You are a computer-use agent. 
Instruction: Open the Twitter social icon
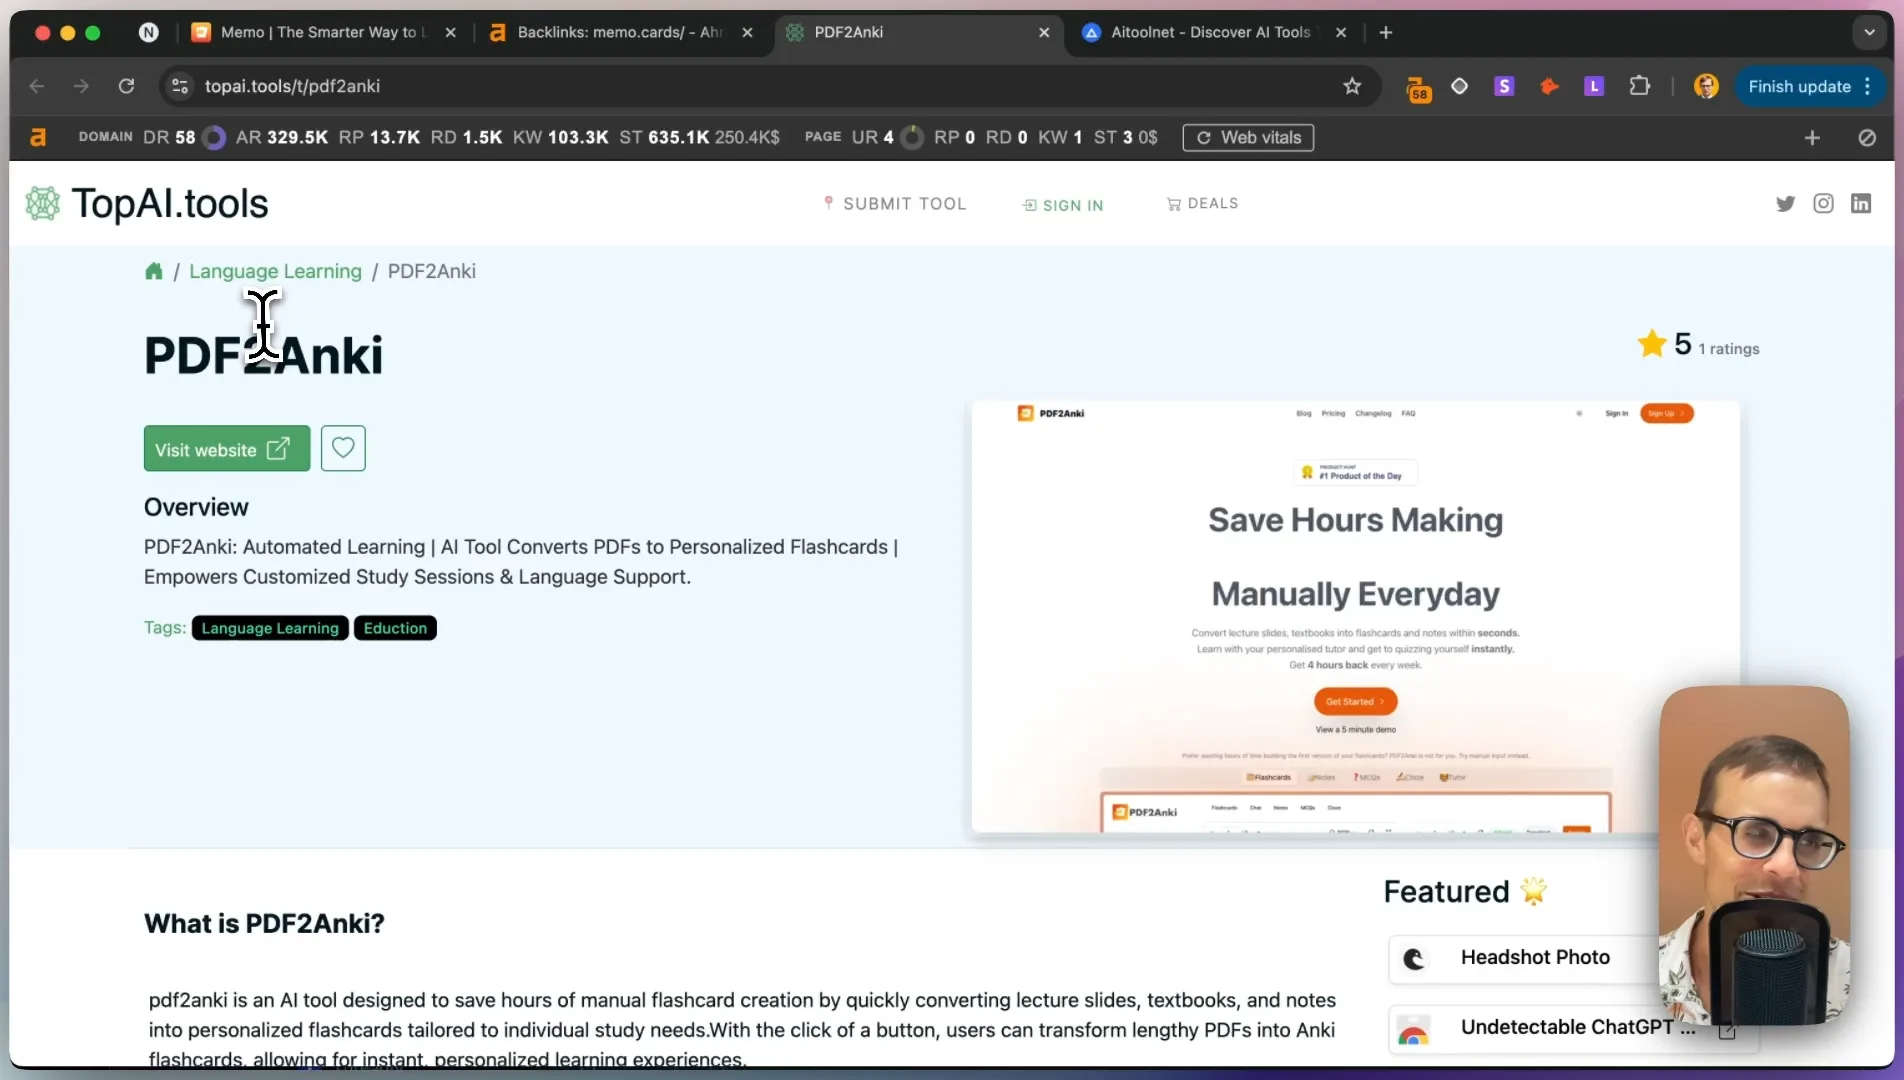(x=1785, y=204)
